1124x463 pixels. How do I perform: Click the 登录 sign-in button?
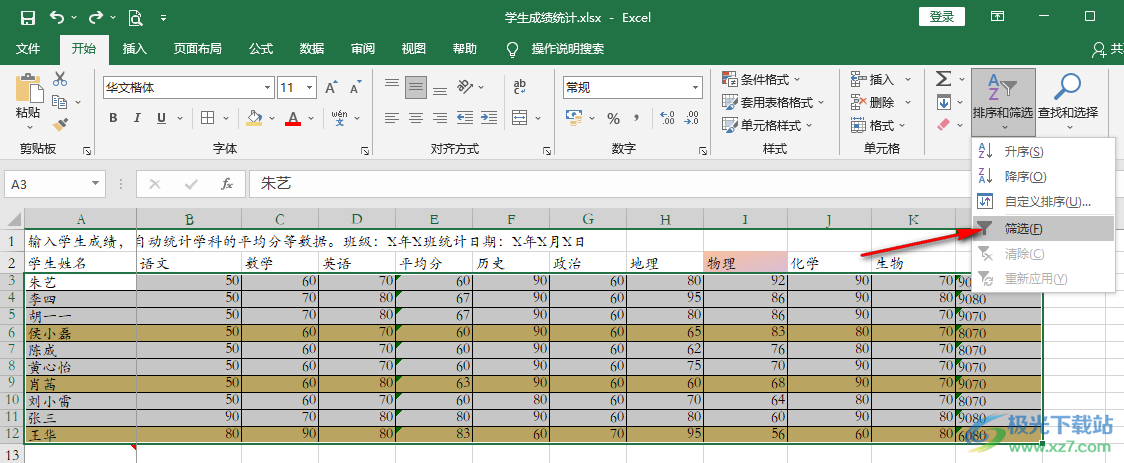click(941, 17)
